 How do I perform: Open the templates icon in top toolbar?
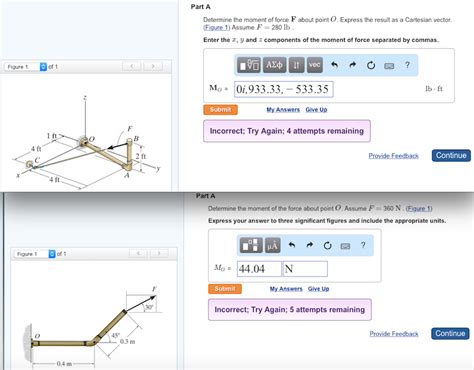tap(249, 65)
